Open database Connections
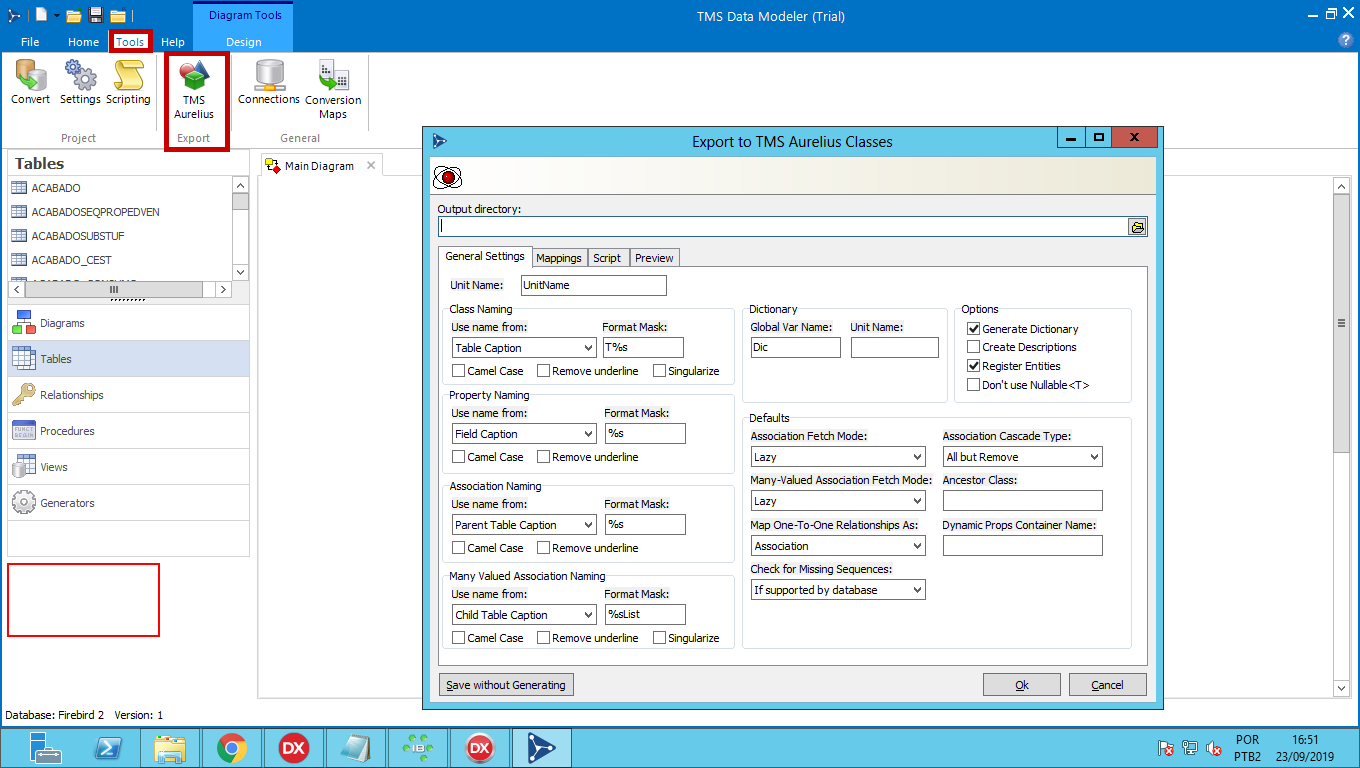 click(269, 82)
